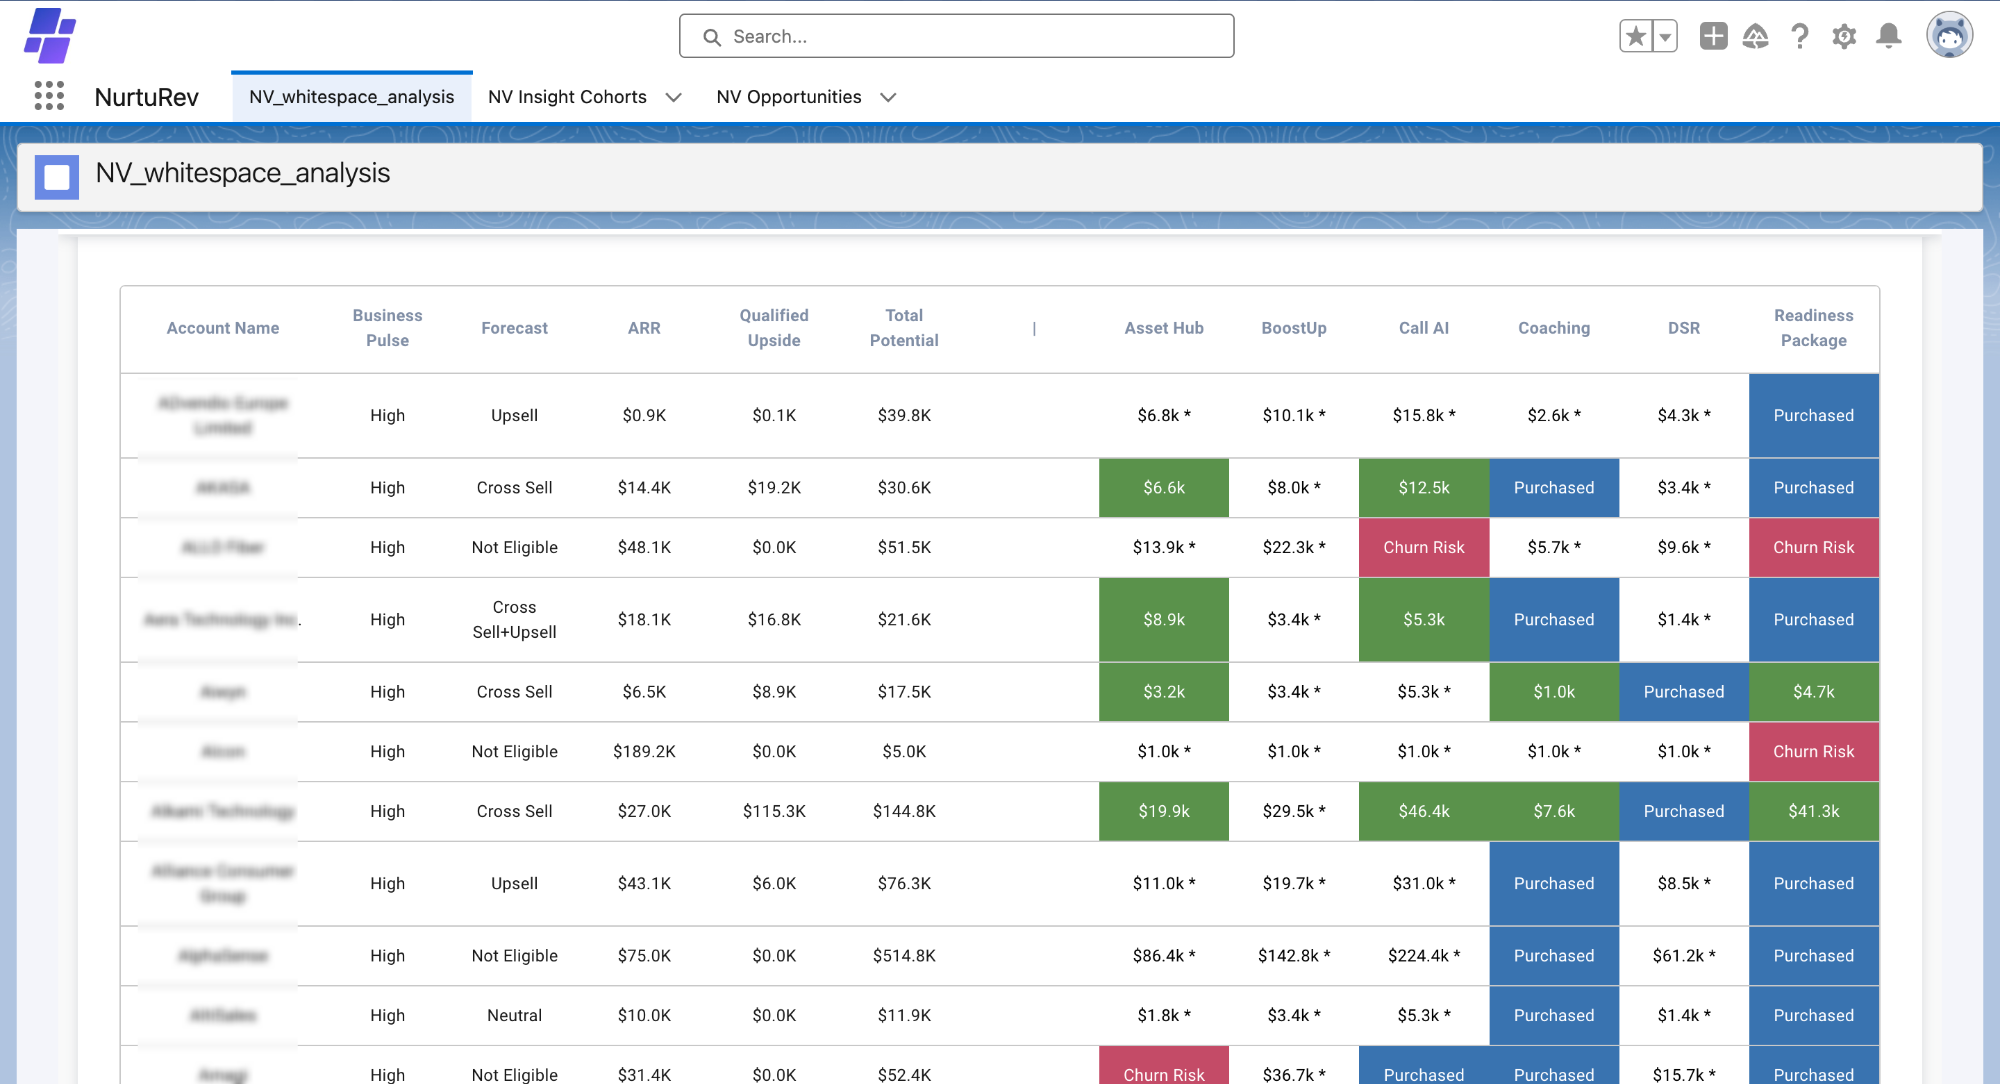2000x1084 pixels.
Task: Expand NV Insight Cohorts tab chevron
Action: [674, 97]
